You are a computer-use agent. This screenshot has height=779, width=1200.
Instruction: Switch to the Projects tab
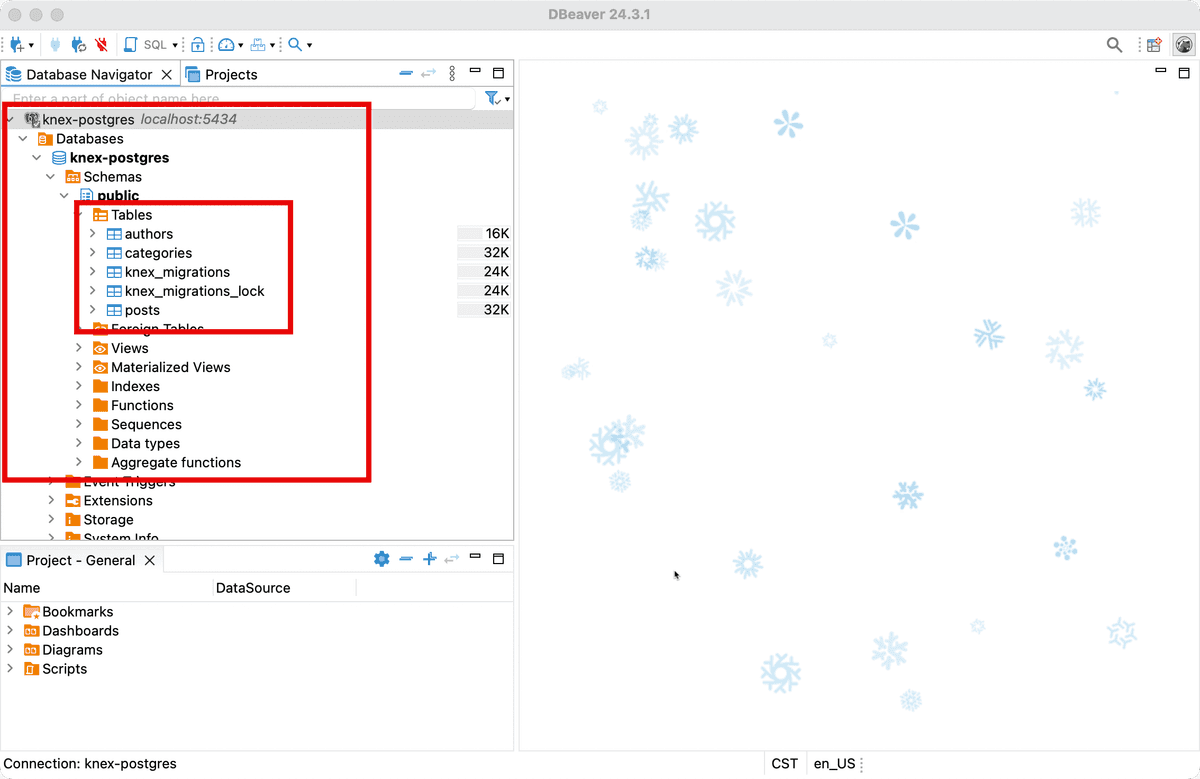222,74
